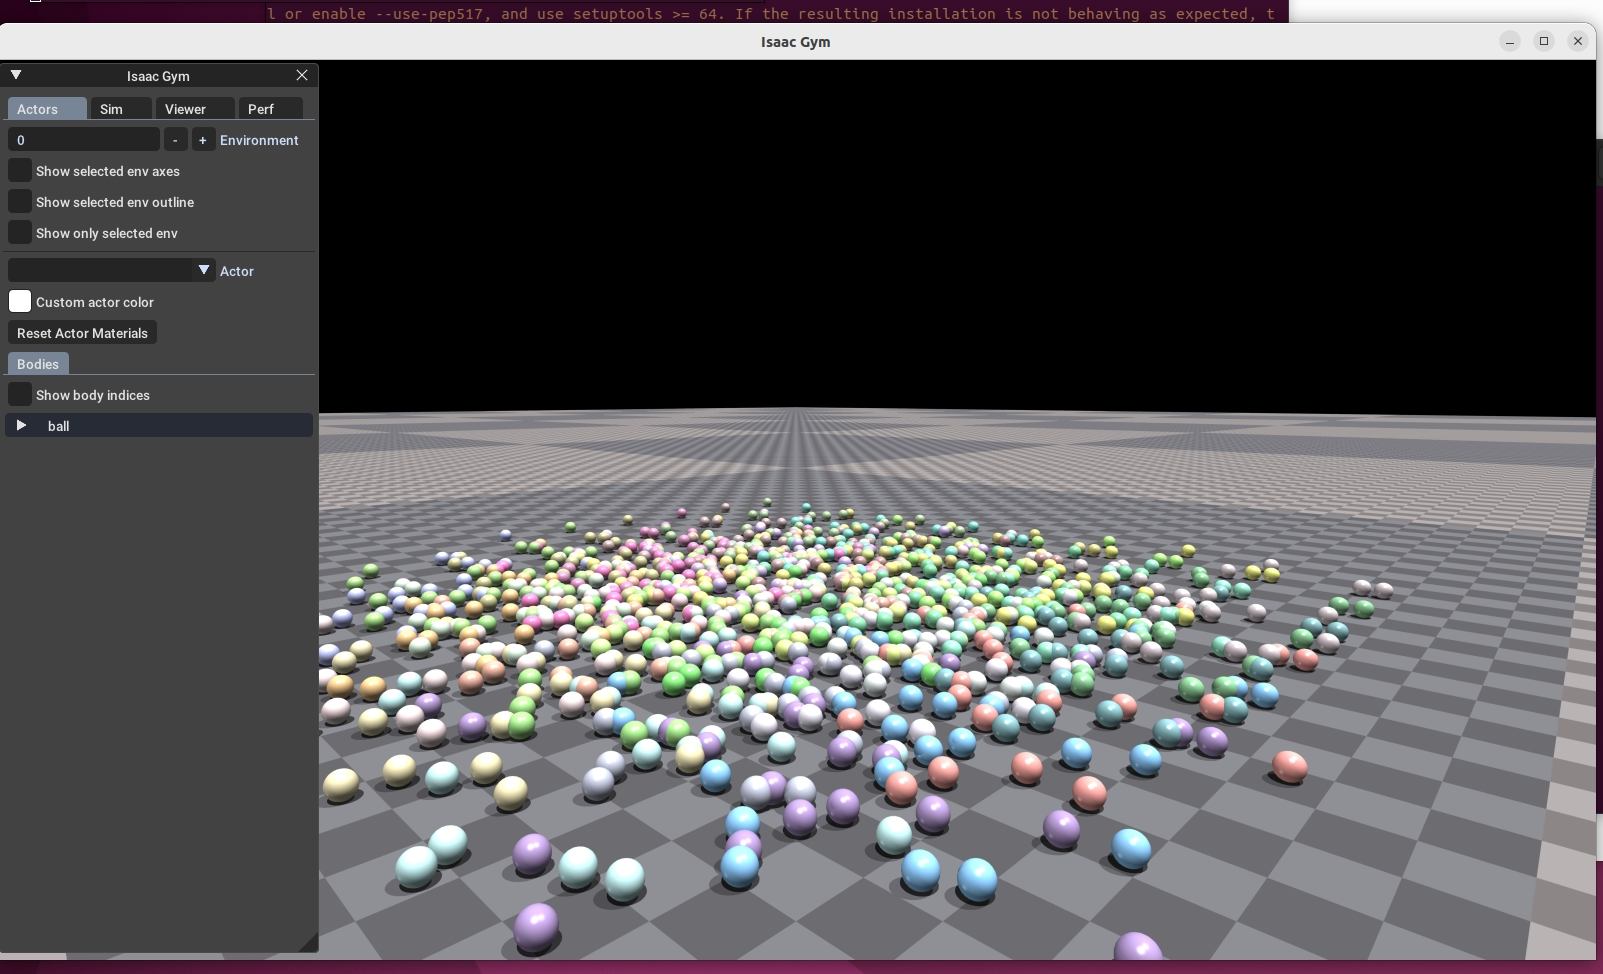Image resolution: width=1603 pixels, height=974 pixels.
Task: Select the ball body row
Action: click(x=160, y=426)
